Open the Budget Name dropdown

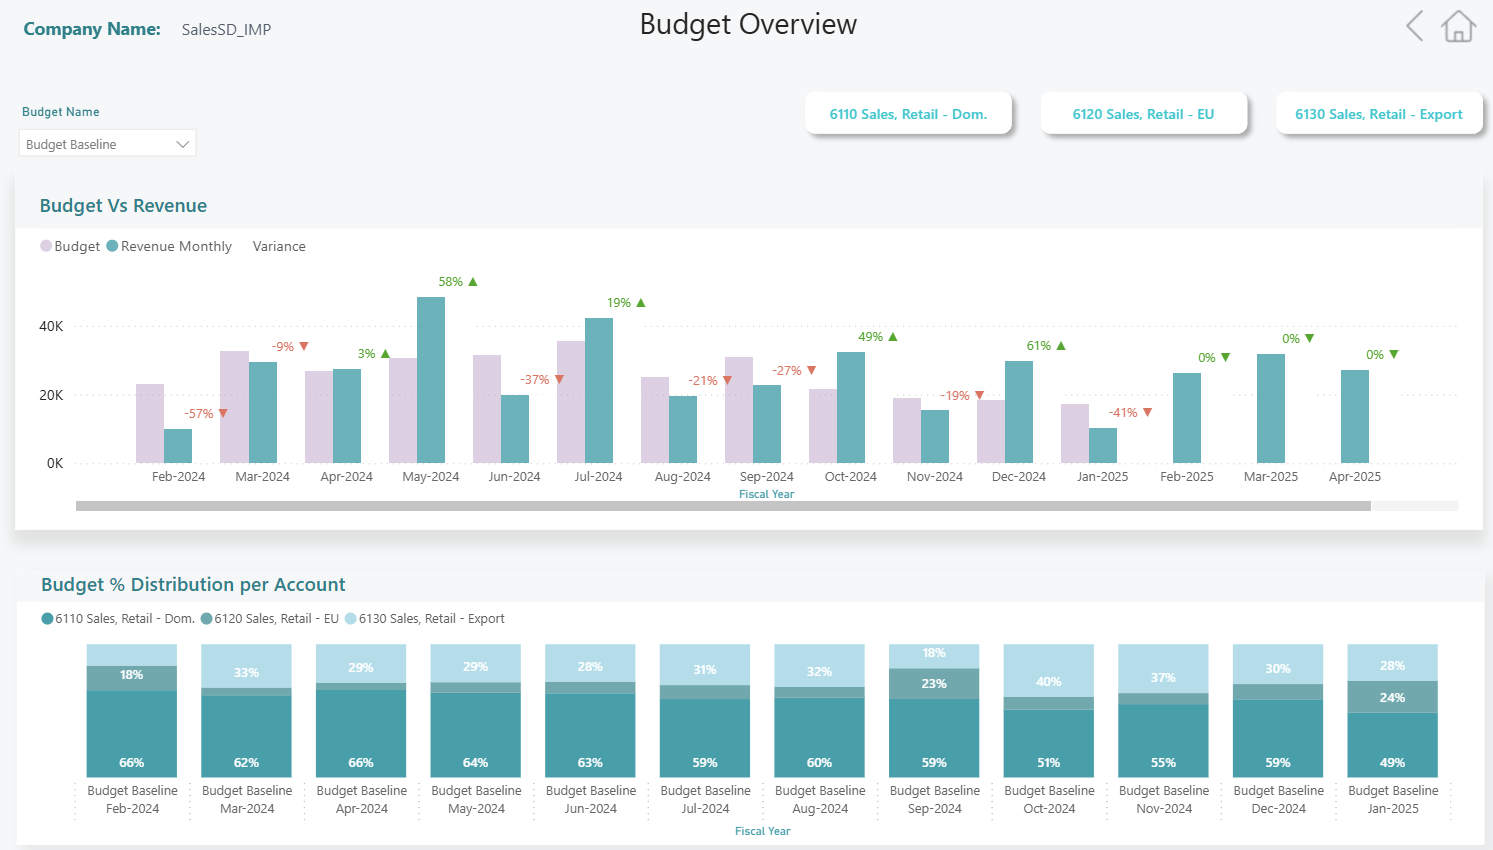[107, 144]
